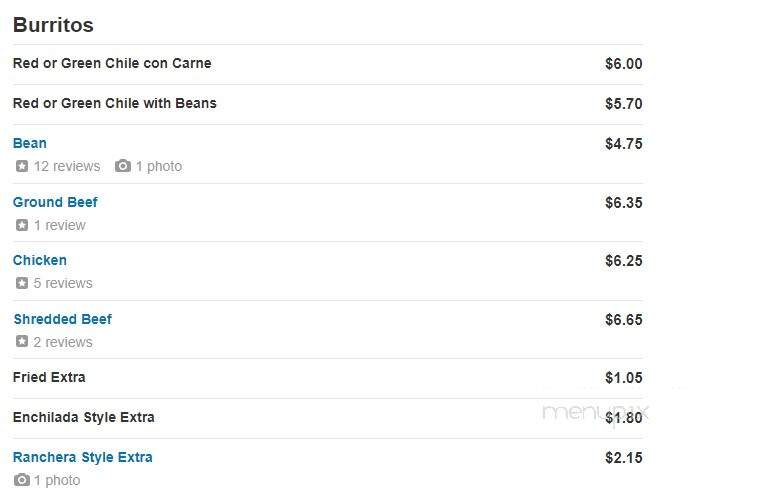
Task: Open the Ranchera Style Extra link
Action: (82, 457)
